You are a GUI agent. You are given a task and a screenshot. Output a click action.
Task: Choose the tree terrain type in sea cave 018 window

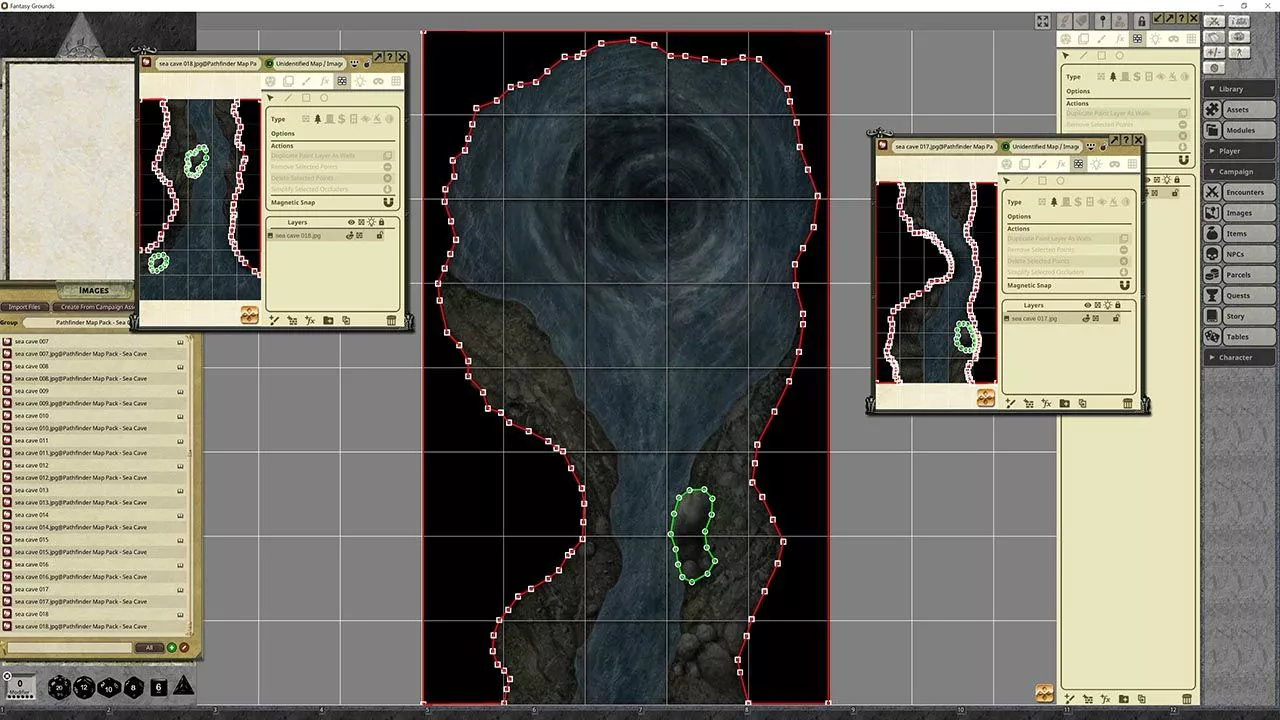318,119
